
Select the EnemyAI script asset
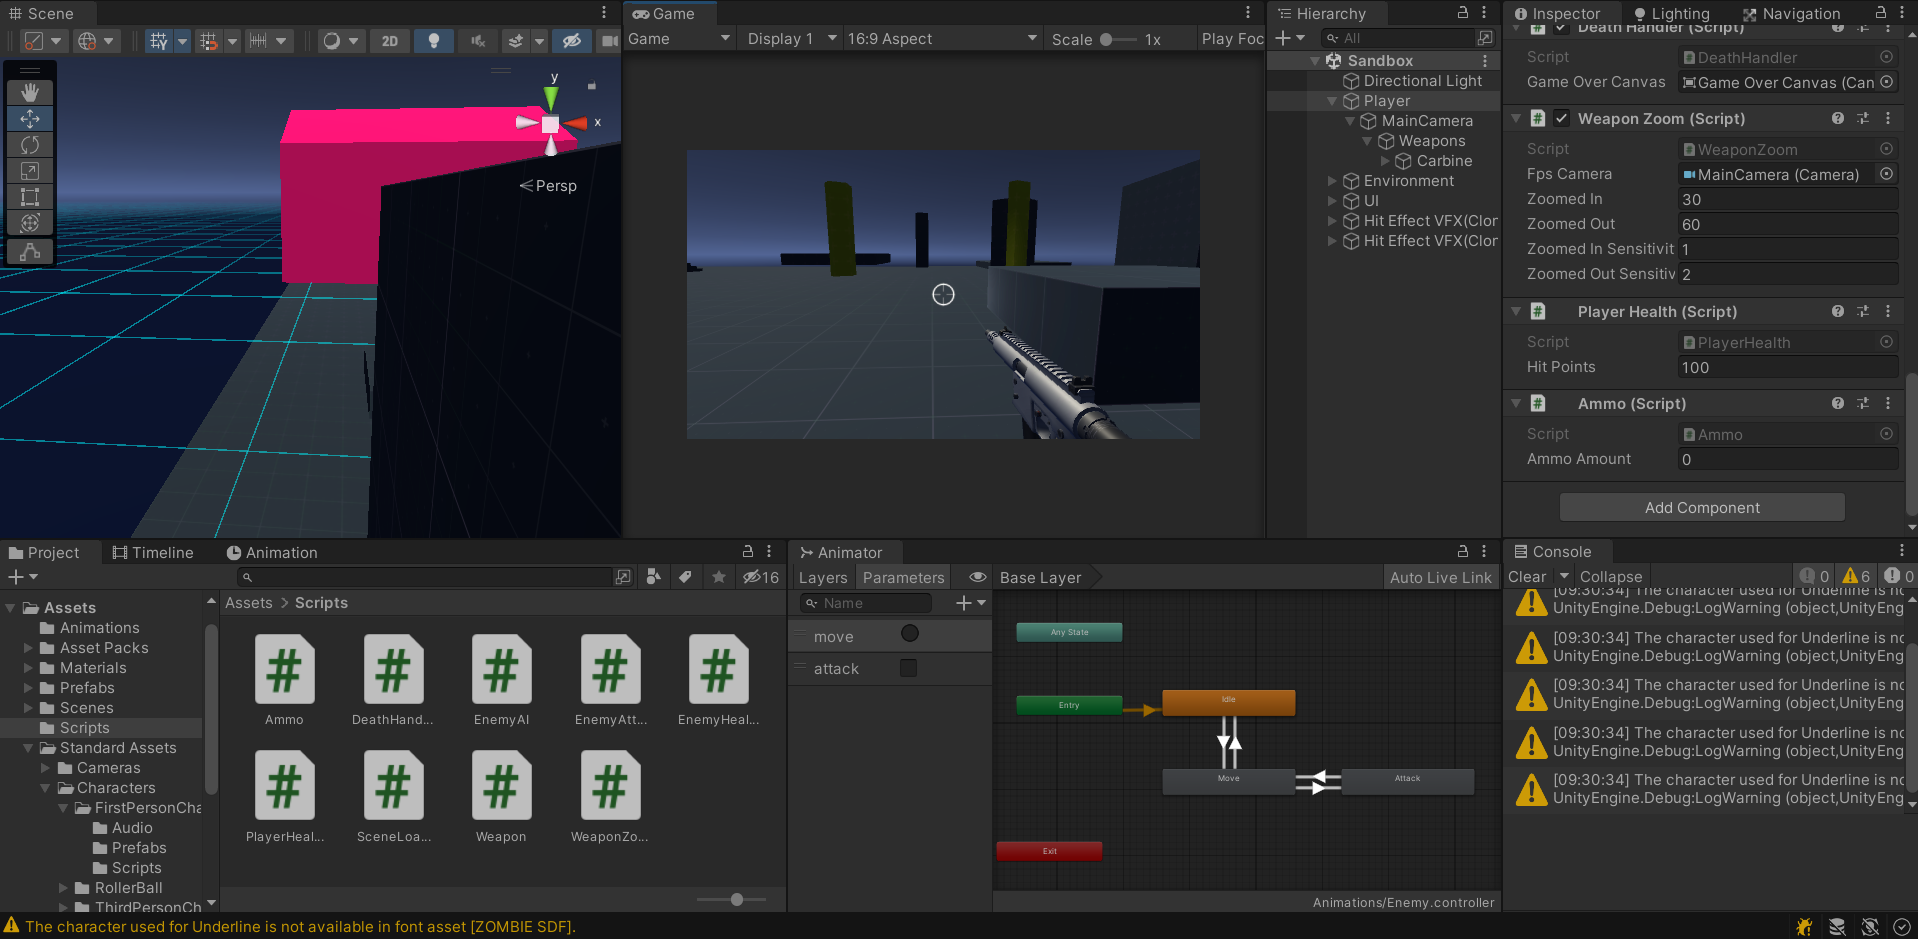(501, 681)
